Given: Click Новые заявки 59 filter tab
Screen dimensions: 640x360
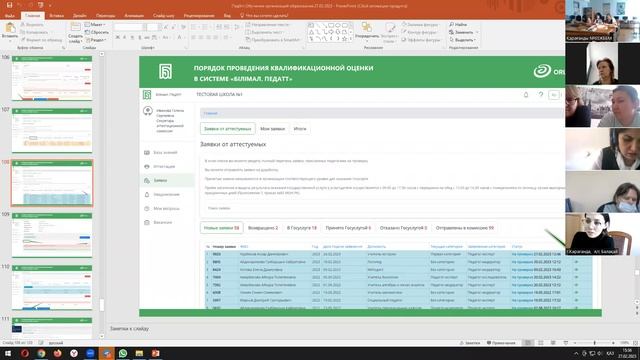Looking at the screenshot, I should (221, 228).
